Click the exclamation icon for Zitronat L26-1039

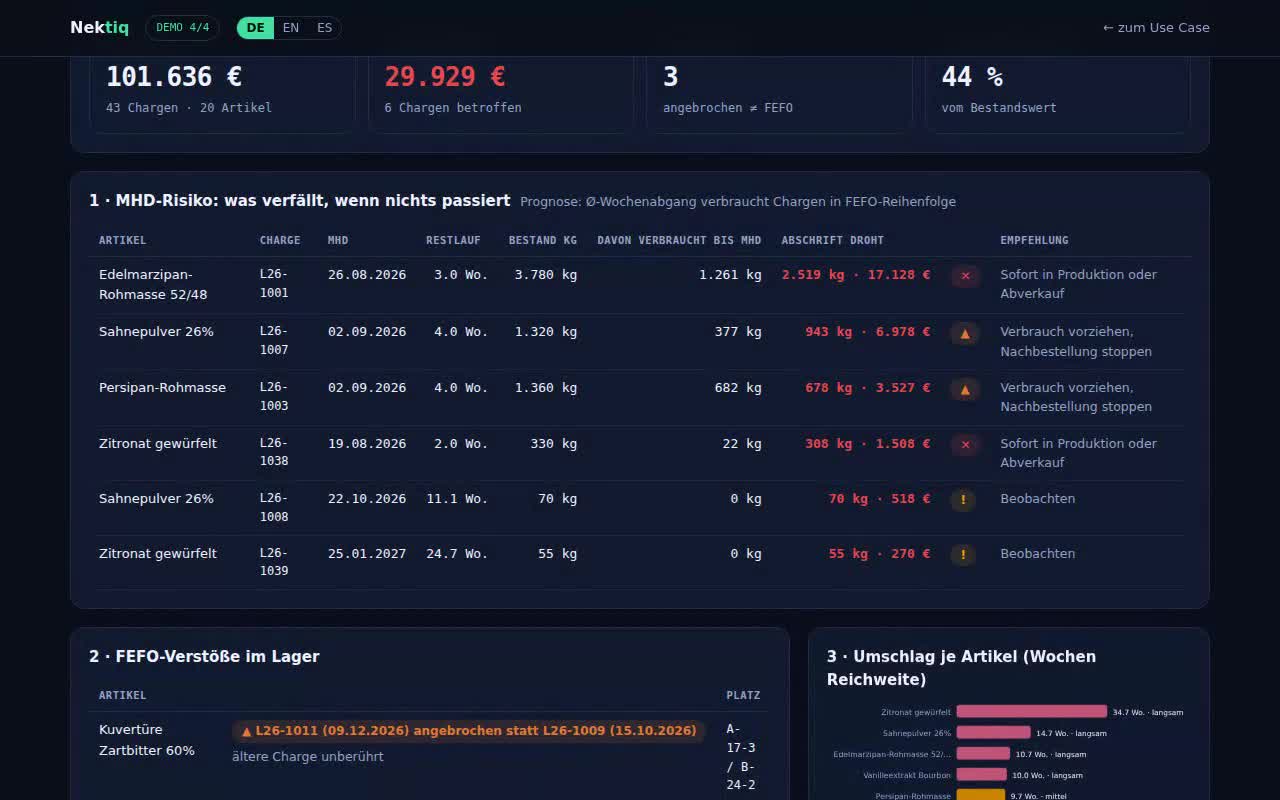(x=963, y=555)
